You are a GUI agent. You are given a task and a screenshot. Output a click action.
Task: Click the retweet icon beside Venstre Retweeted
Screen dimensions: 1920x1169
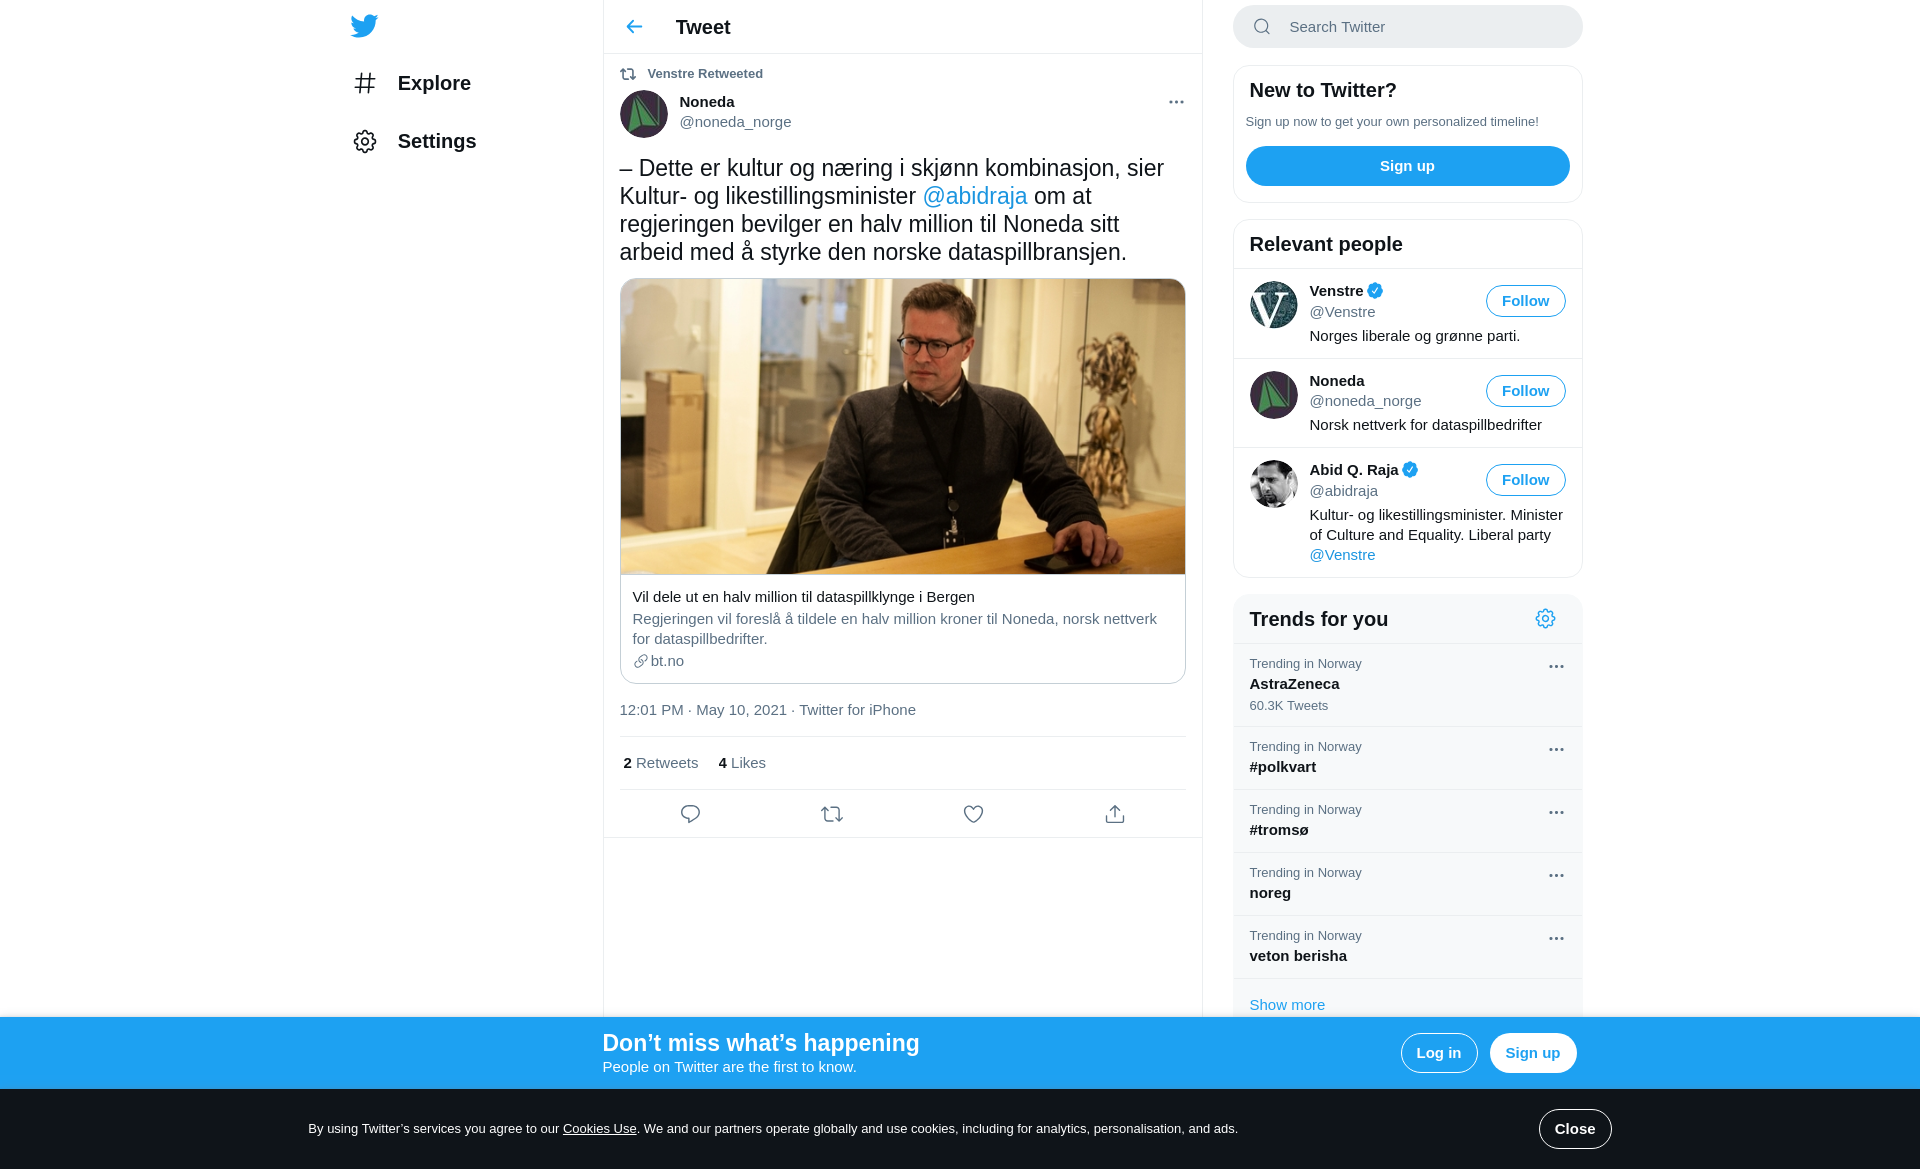pos(628,74)
